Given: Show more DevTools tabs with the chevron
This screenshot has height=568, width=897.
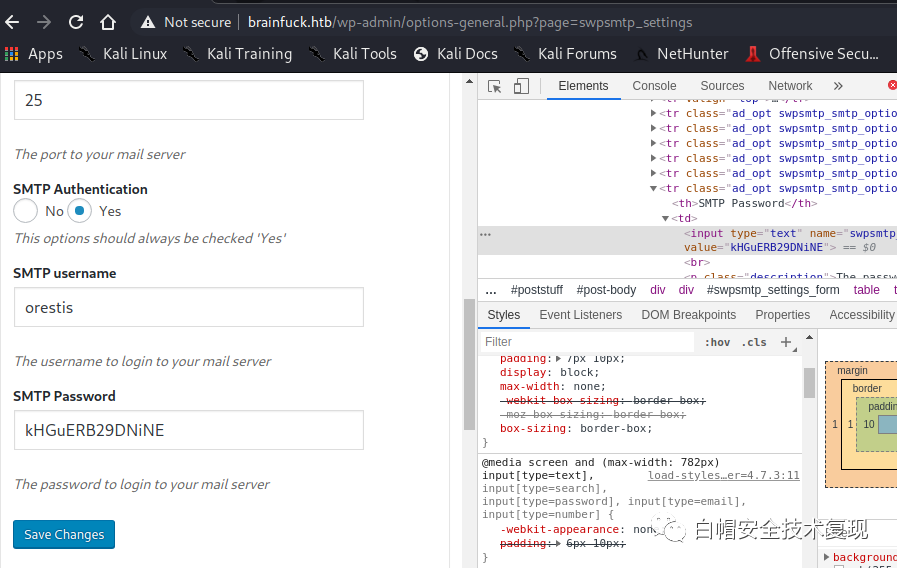Looking at the screenshot, I should [838, 86].
